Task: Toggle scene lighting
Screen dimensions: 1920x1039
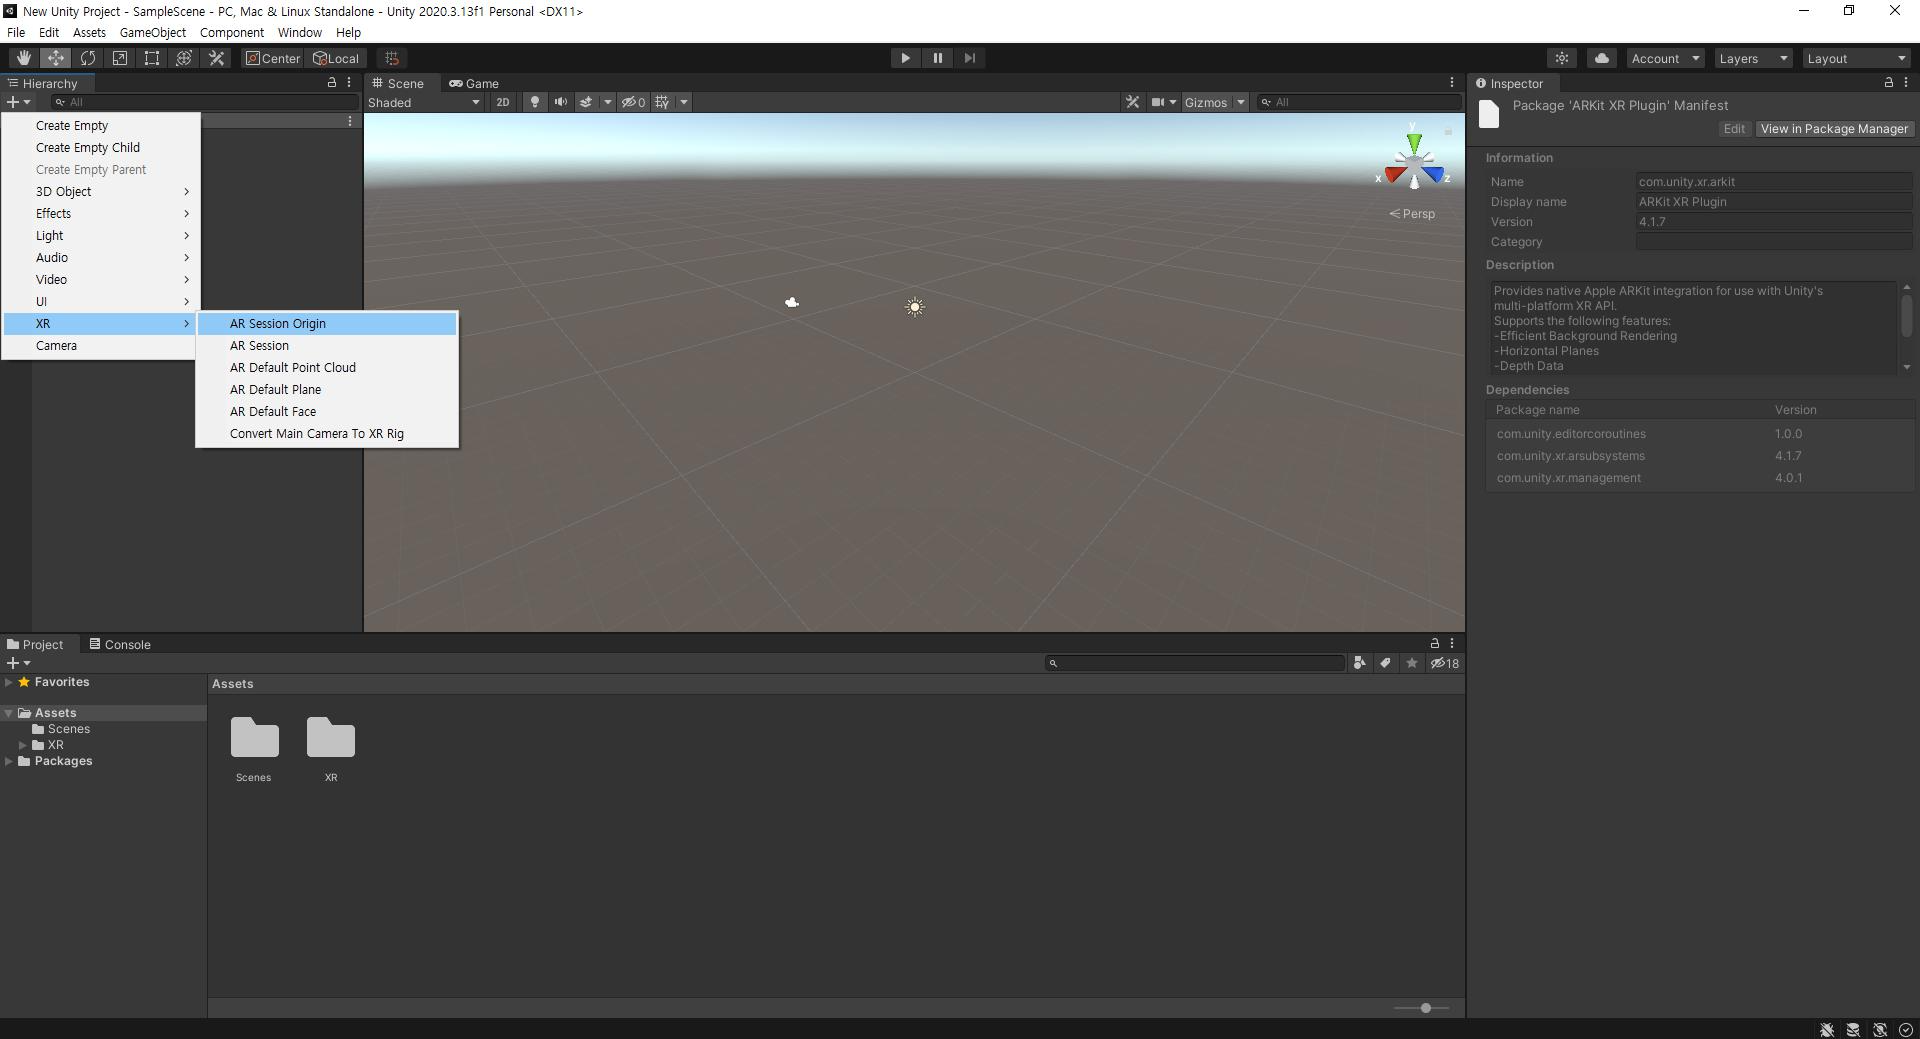Action: pos(535,102)
